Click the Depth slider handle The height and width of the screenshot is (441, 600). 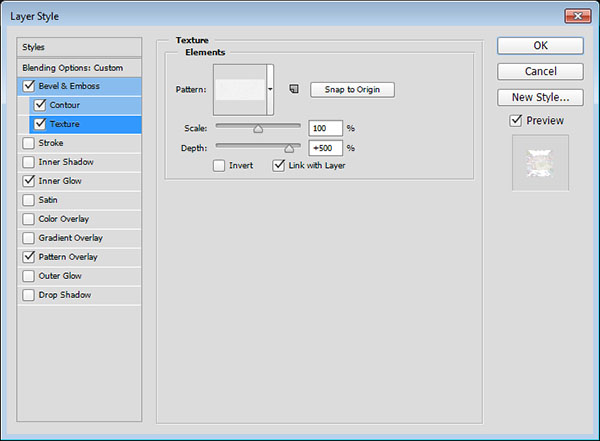click(x=290, y=147)
